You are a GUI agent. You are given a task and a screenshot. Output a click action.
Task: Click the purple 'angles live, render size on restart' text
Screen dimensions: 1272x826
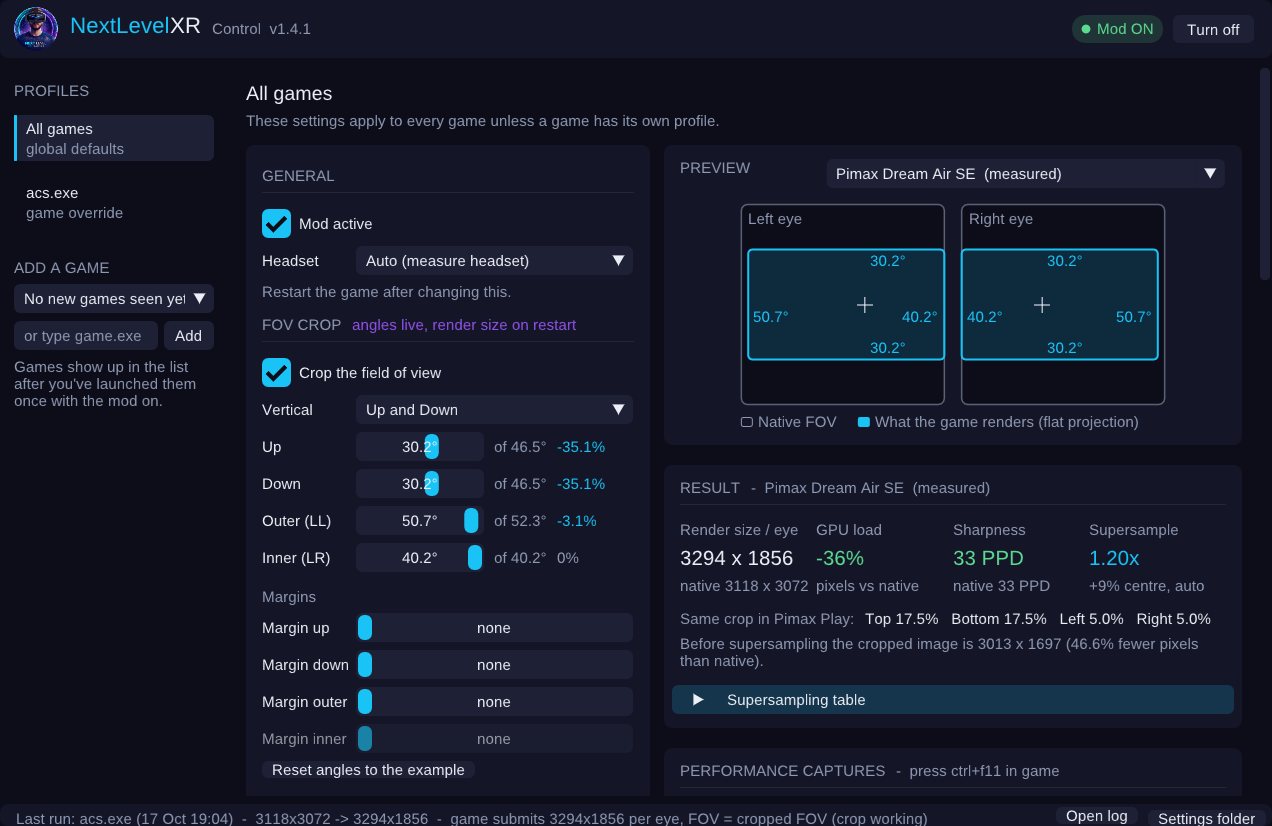tap(464, 325)
